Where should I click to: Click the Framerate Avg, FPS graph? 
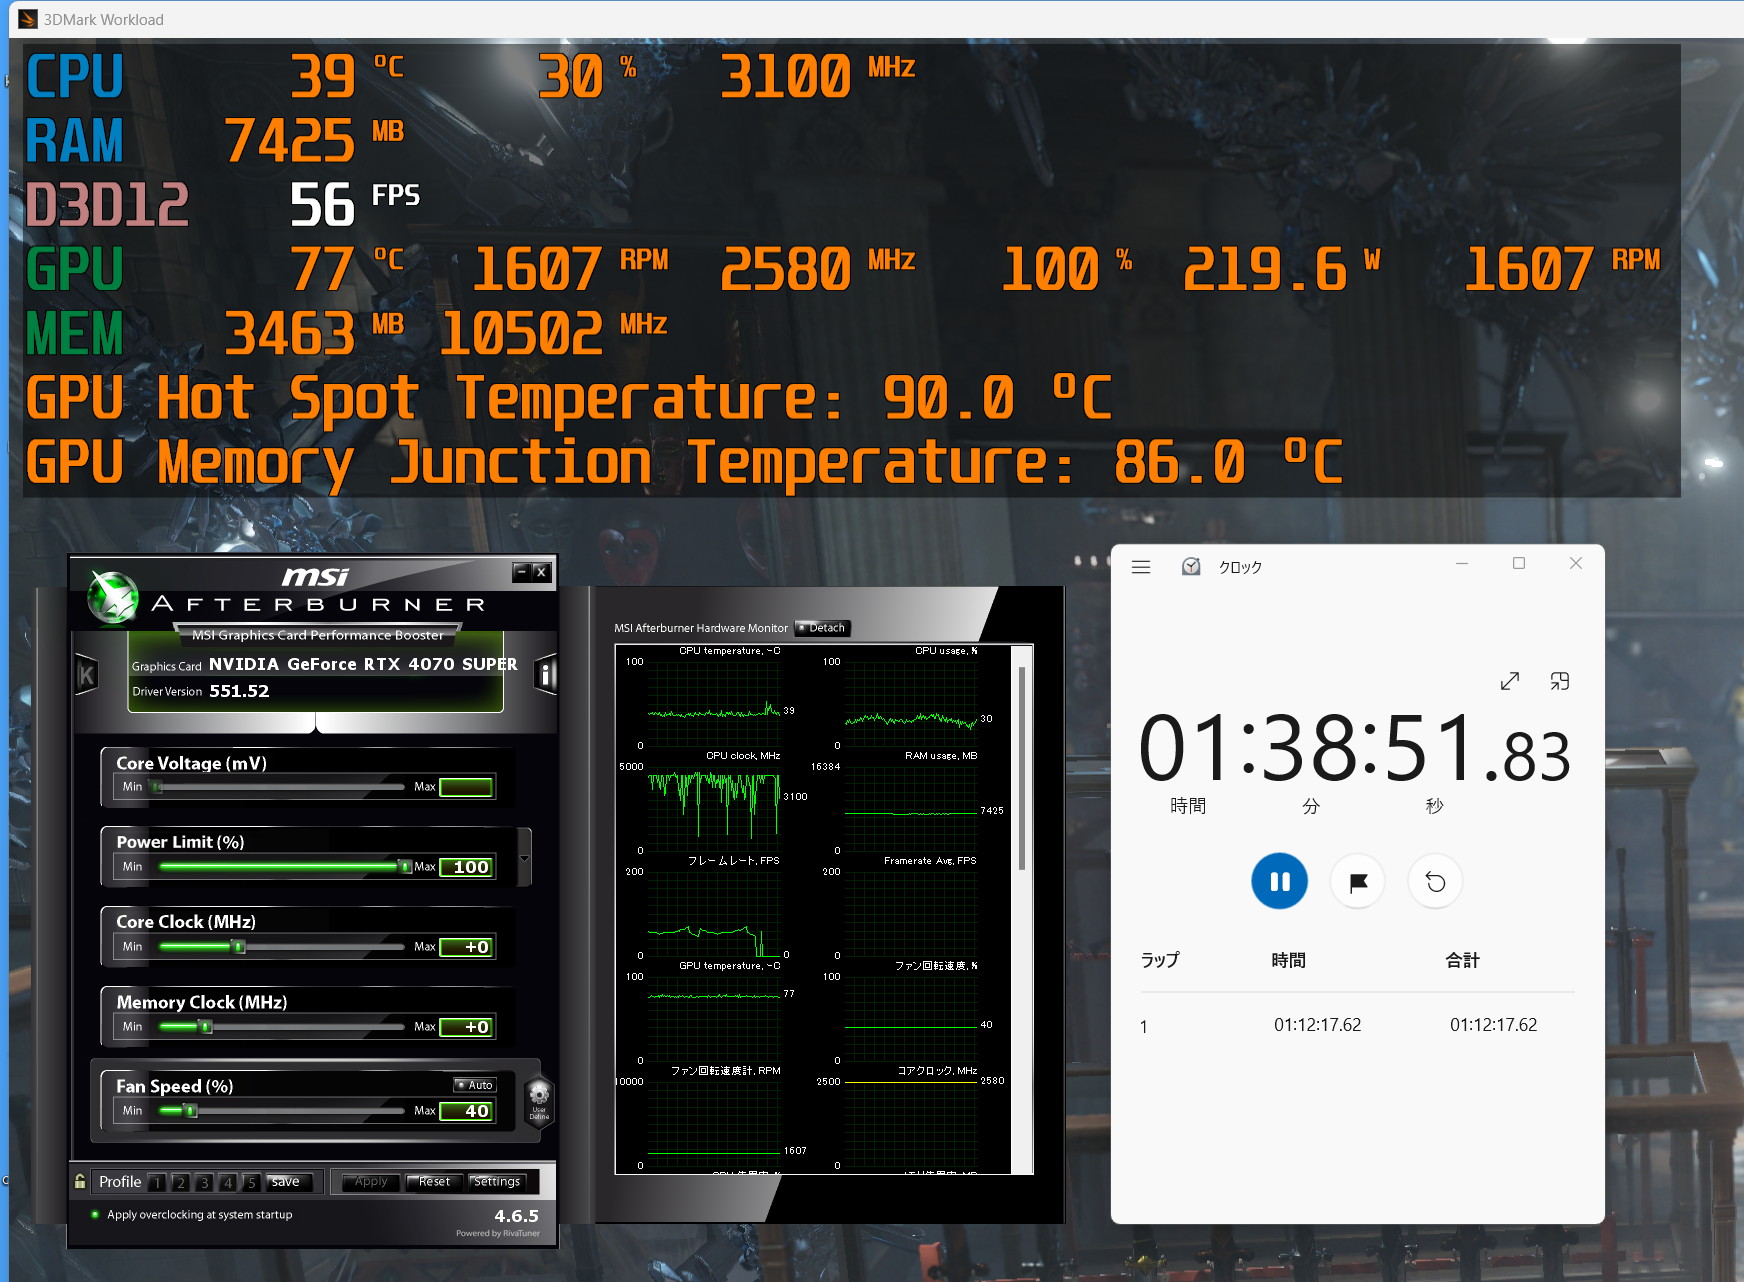pyautogui.click(x=911, y=913)
